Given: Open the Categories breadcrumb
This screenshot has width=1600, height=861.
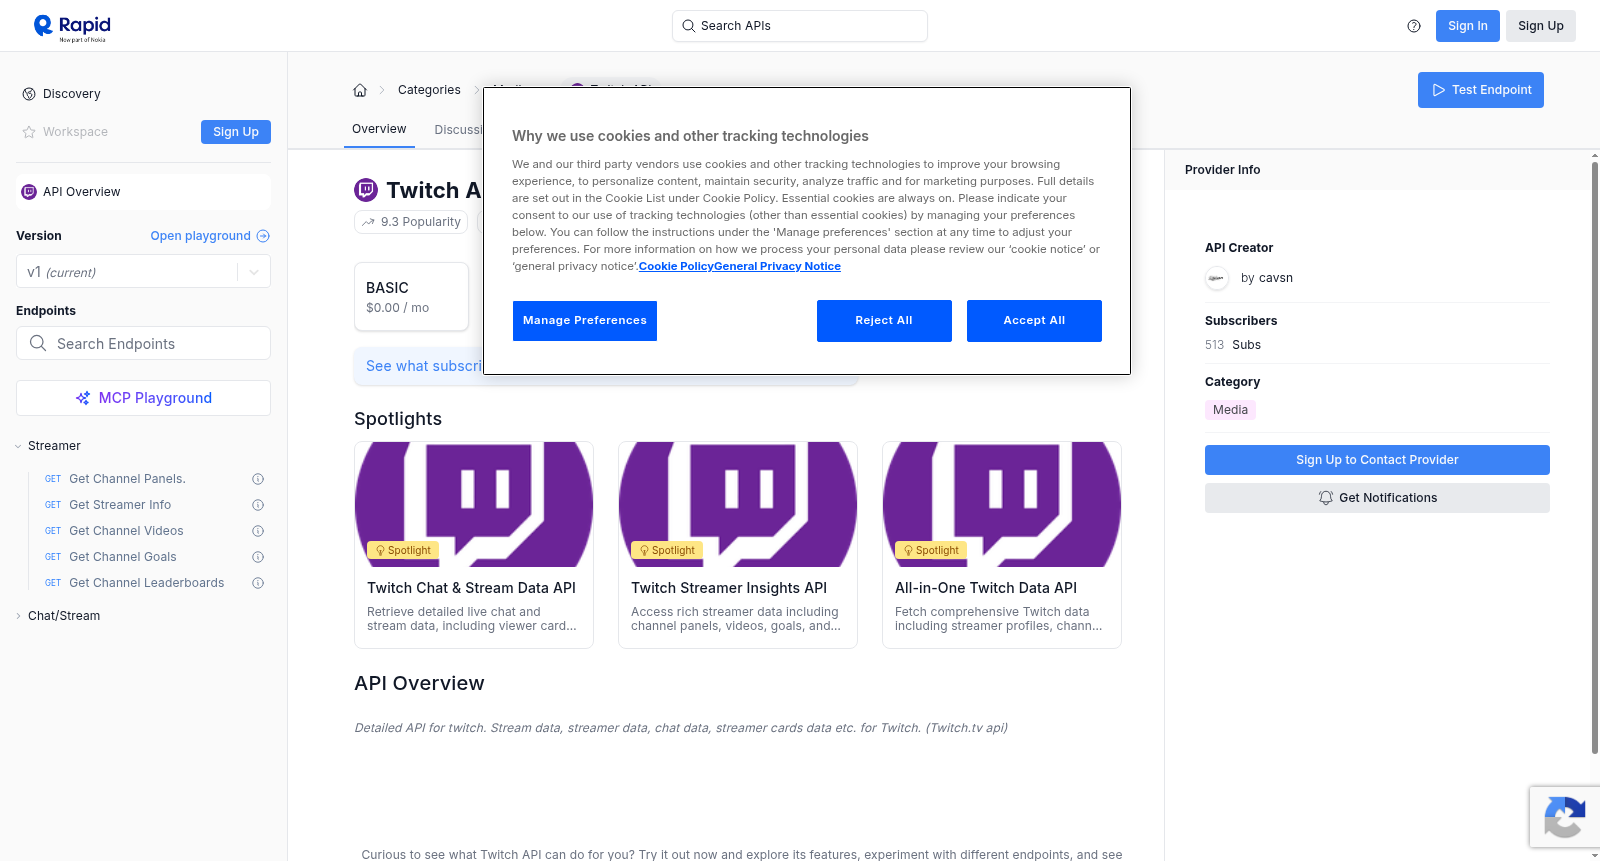Looking at the screenshot, I should click(429, 90).
